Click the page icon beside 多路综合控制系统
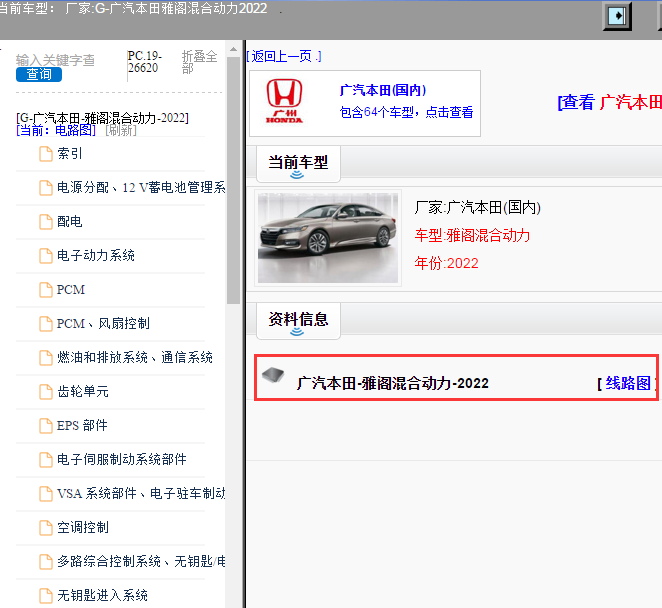This screenshot has width=662, height=608. pyautogui.click(x=46, y=562)
